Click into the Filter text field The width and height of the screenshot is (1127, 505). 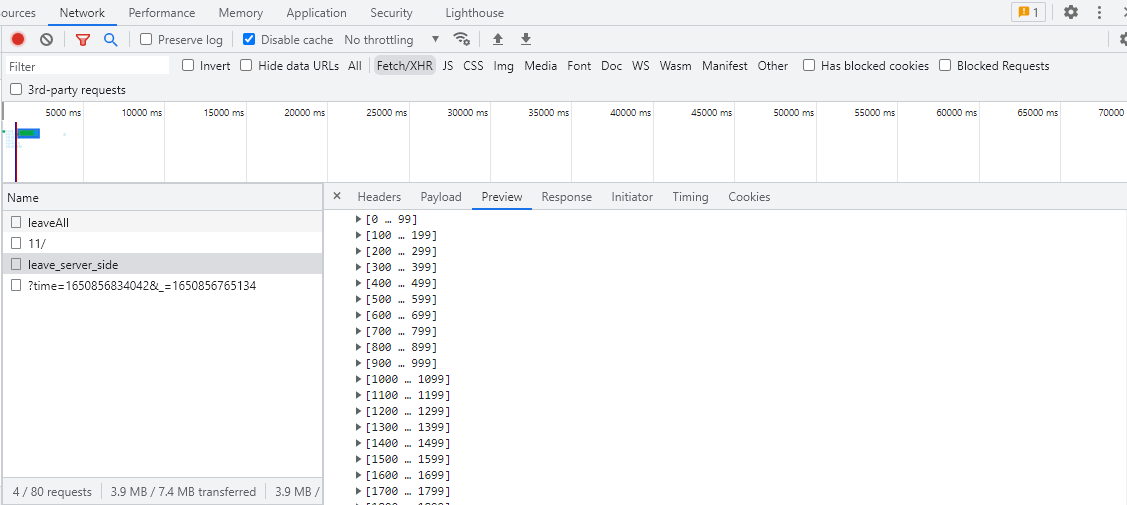click(x=87, y=66)
